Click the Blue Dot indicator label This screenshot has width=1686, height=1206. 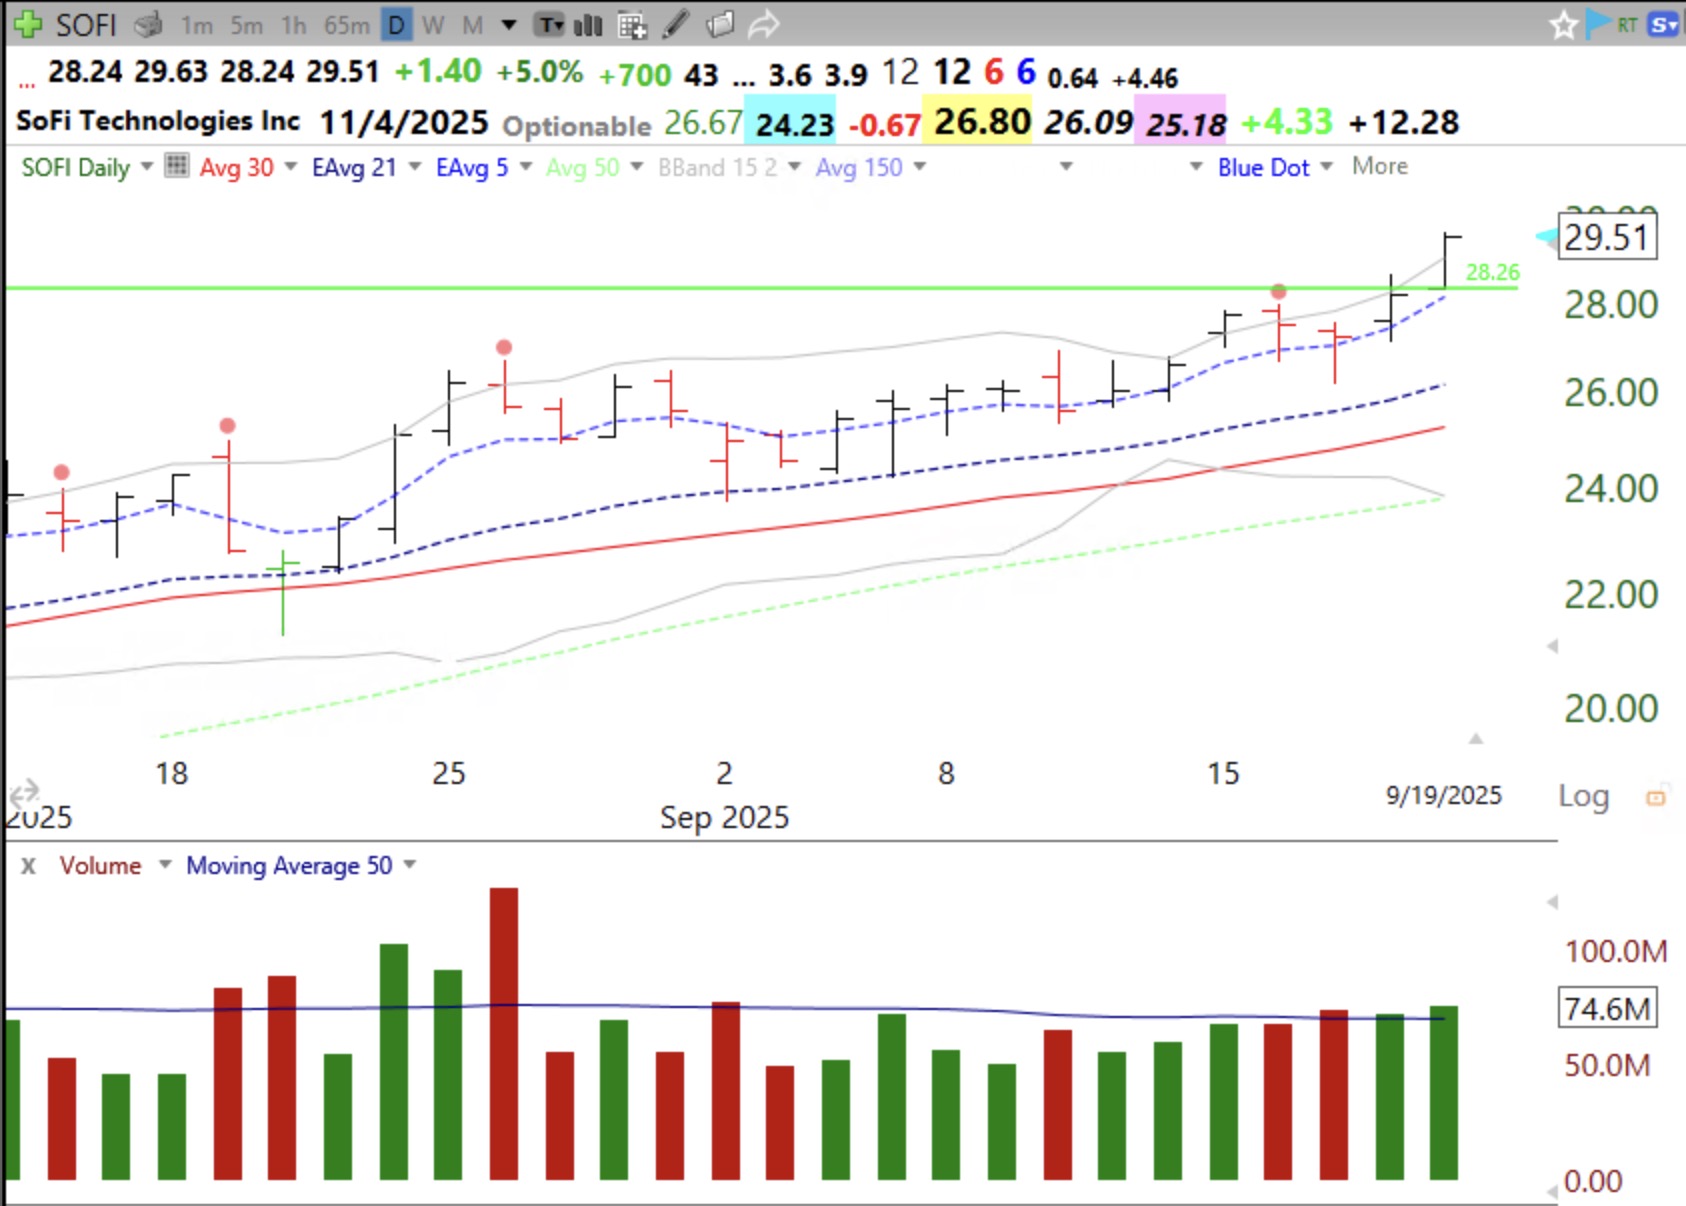[1263, 167]
